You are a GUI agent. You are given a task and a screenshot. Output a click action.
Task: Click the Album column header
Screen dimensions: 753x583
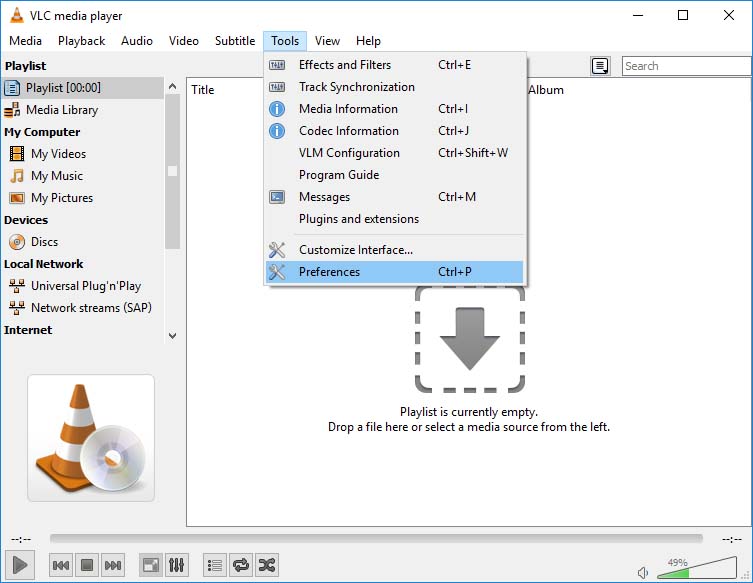[x=546, y=90]
